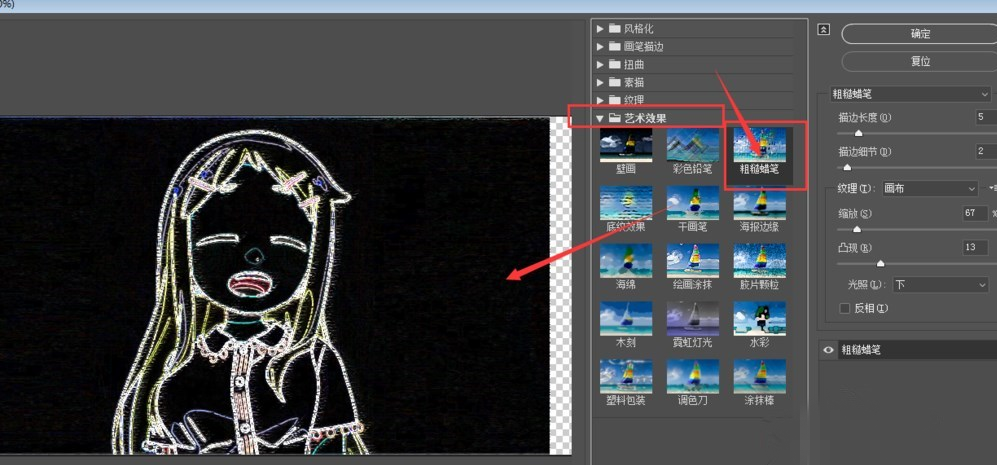The width and height of the screenshot is (997, 465).
Task: Expand the 纹理 filter folder
Action: pyautogui.click(x=600, y=100)
